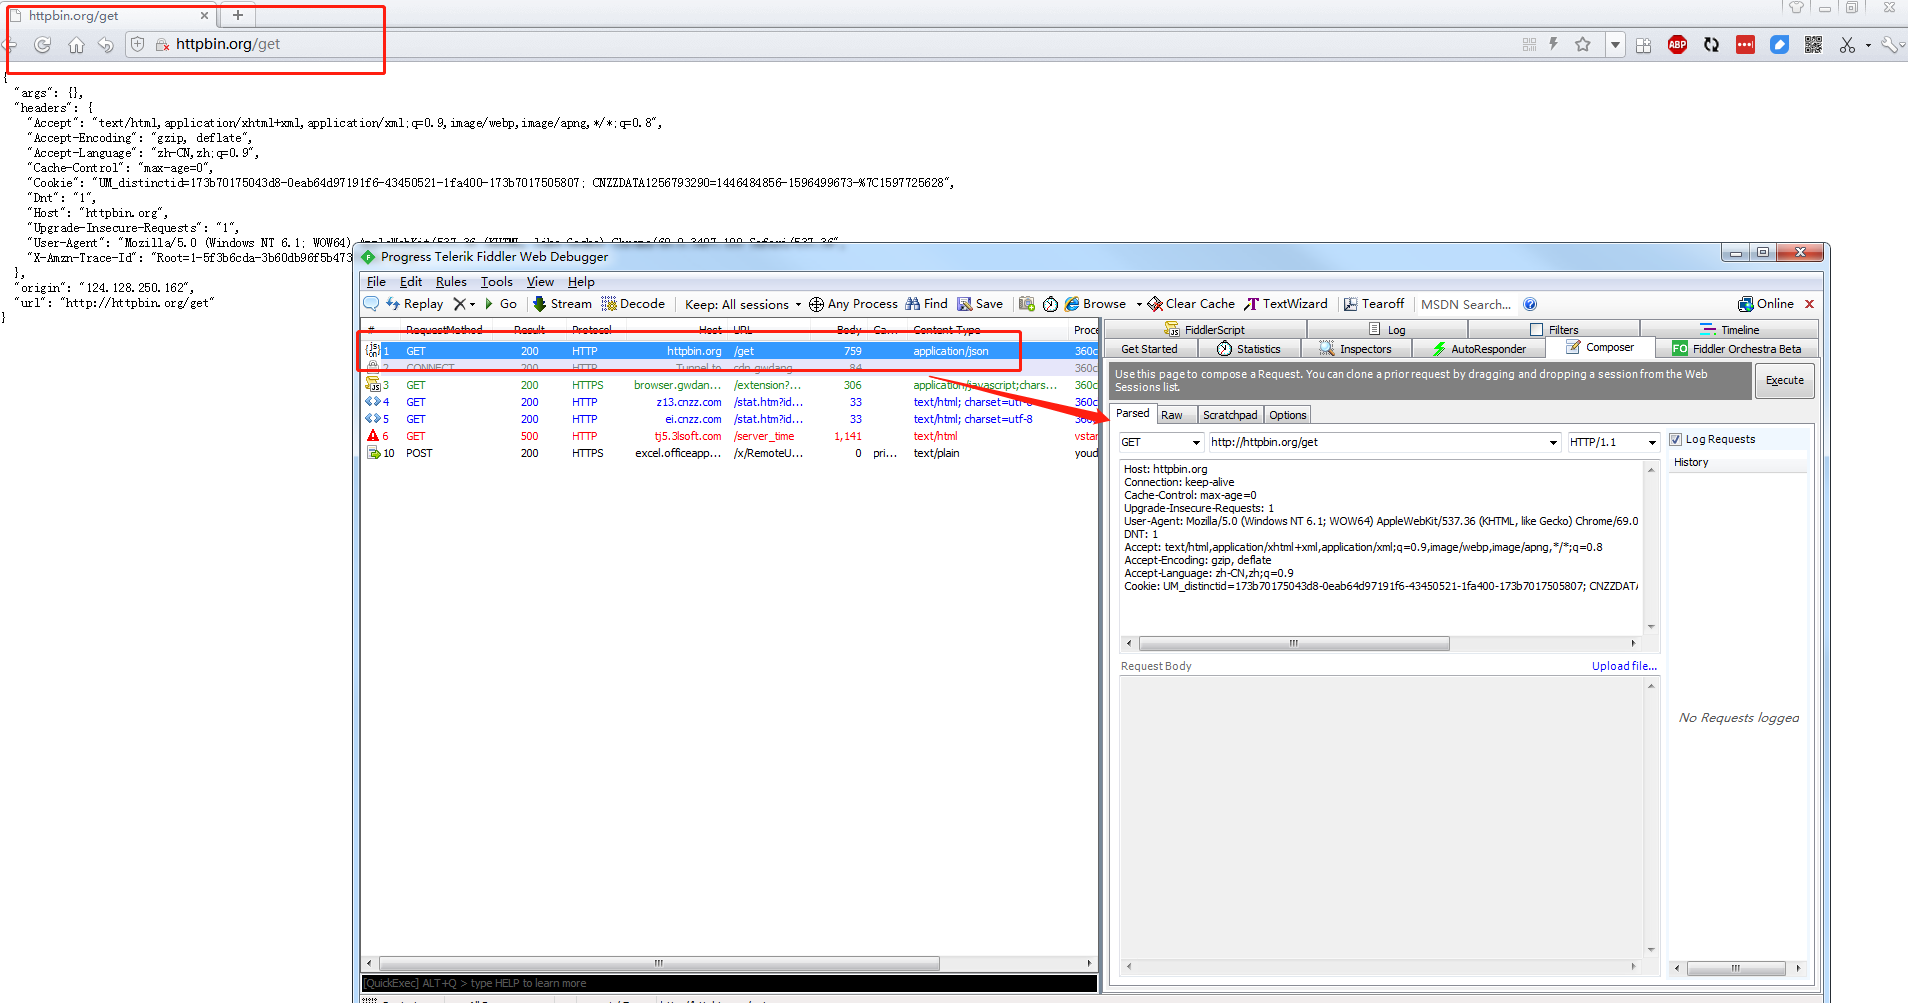Viewport: 1908px width, 1003px height.
Task: Open the Rules menu
Action: (x=451, y=282)
